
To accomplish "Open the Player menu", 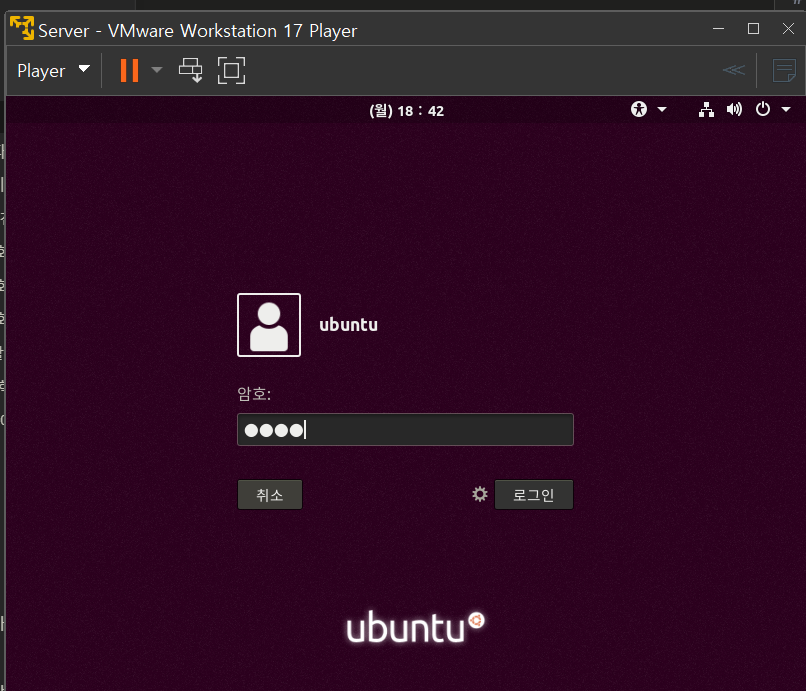I will pos(53,70).
